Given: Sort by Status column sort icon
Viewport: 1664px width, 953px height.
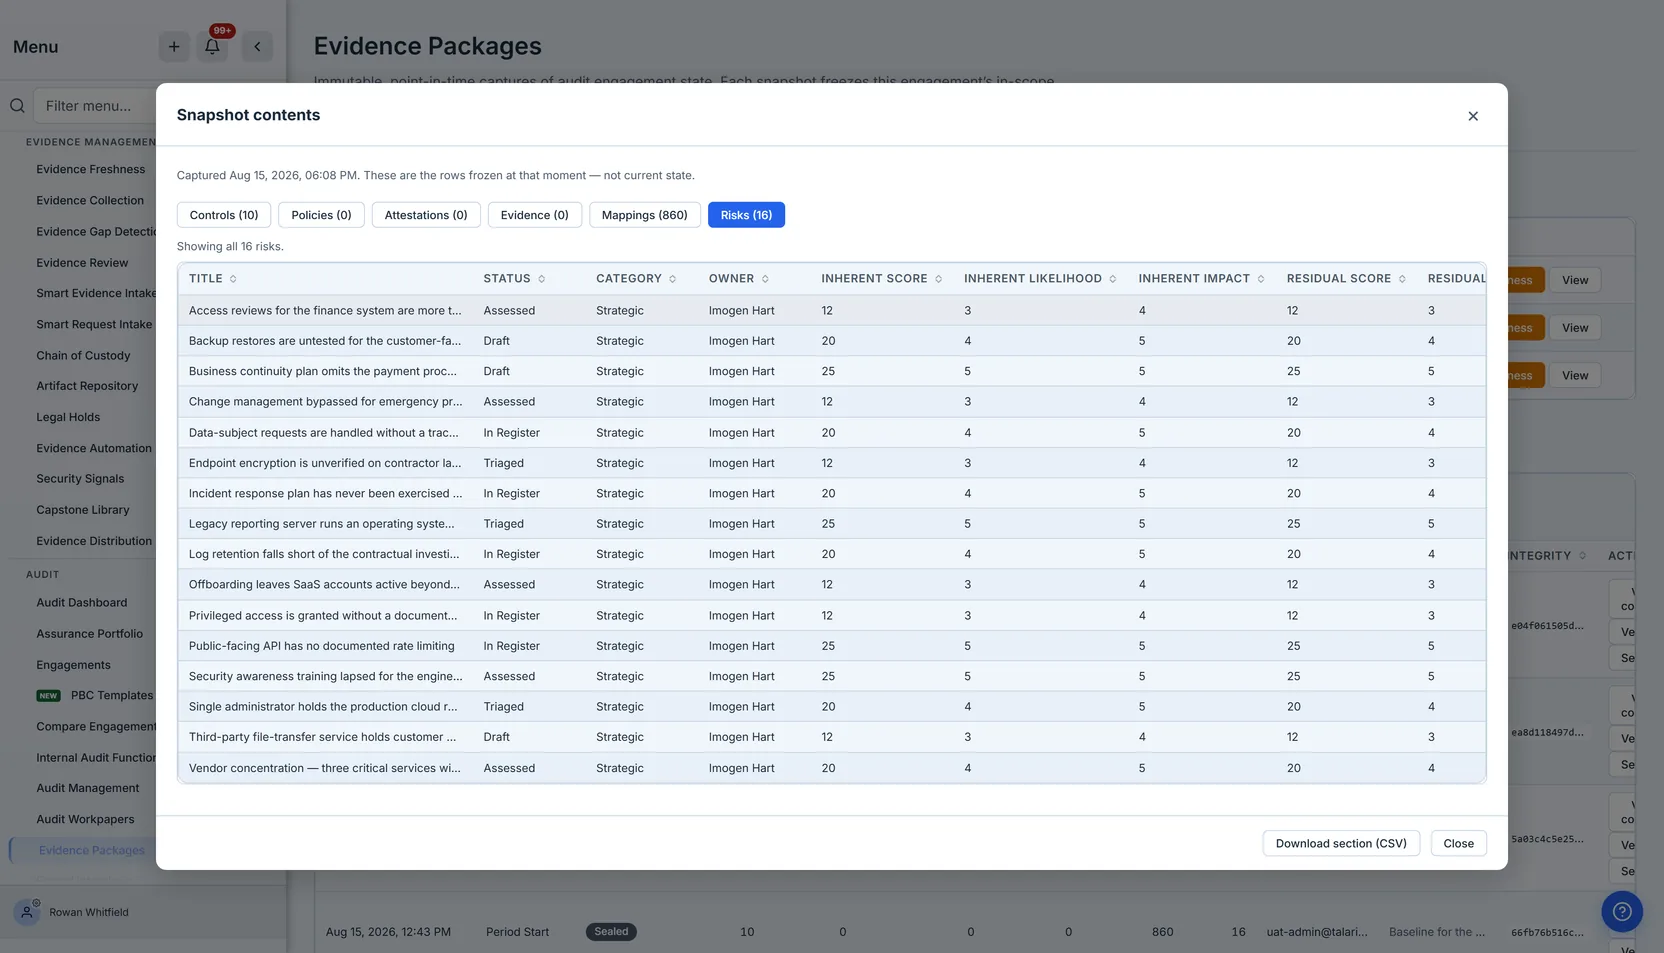Looking at the screenshot, I should [x=541, y=279].
